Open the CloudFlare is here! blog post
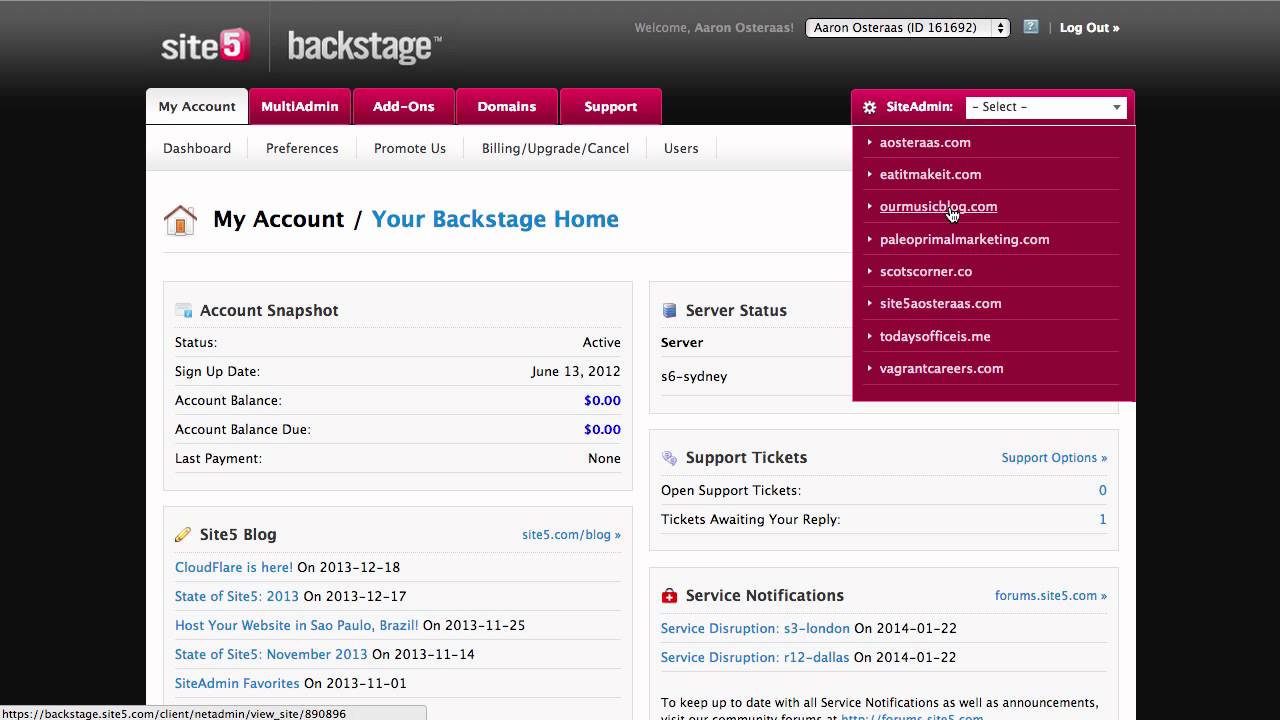The height and width of the screenshot is (720, 1280). [x=234, y=567]
